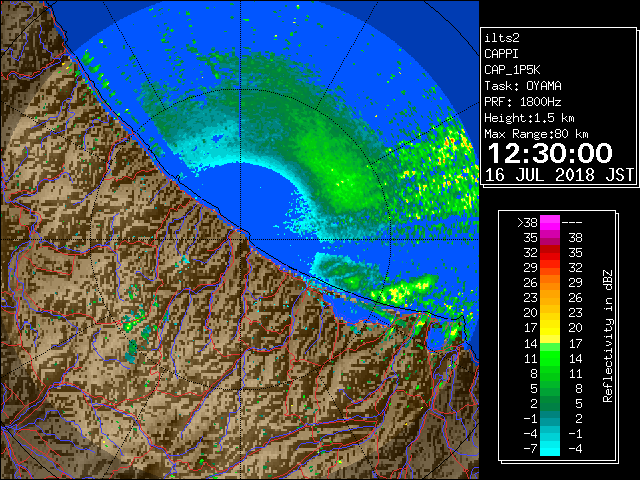
Task: Click the orange 26 dBZ legend swatch
Action: click(x=549, y=283)
